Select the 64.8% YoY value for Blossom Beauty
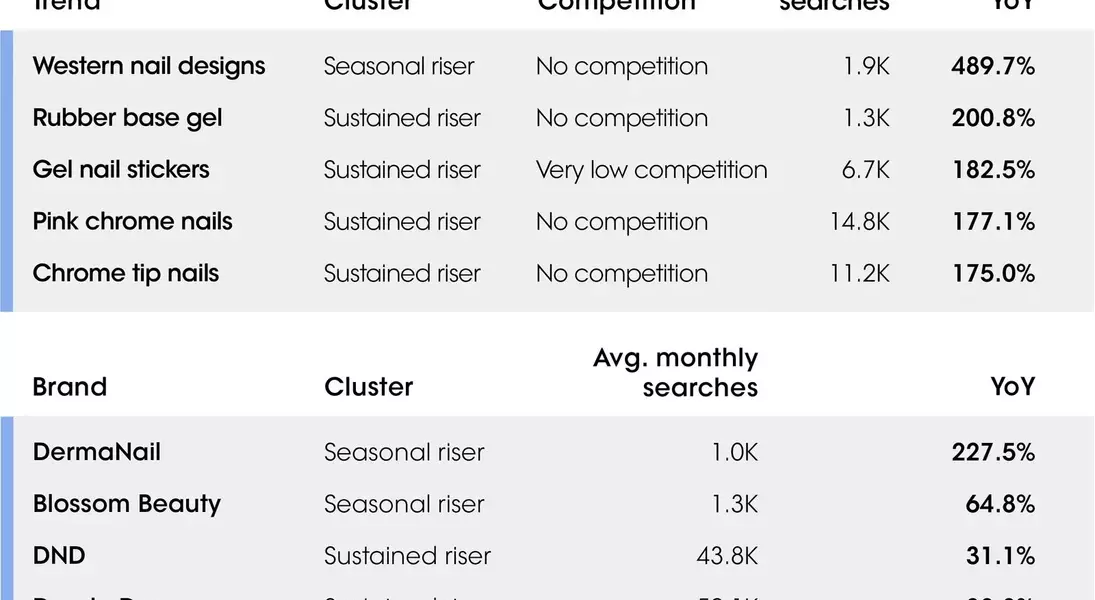Image resolution: width=1095 pixels, height=600 pixels. [x=1000, y=504]
